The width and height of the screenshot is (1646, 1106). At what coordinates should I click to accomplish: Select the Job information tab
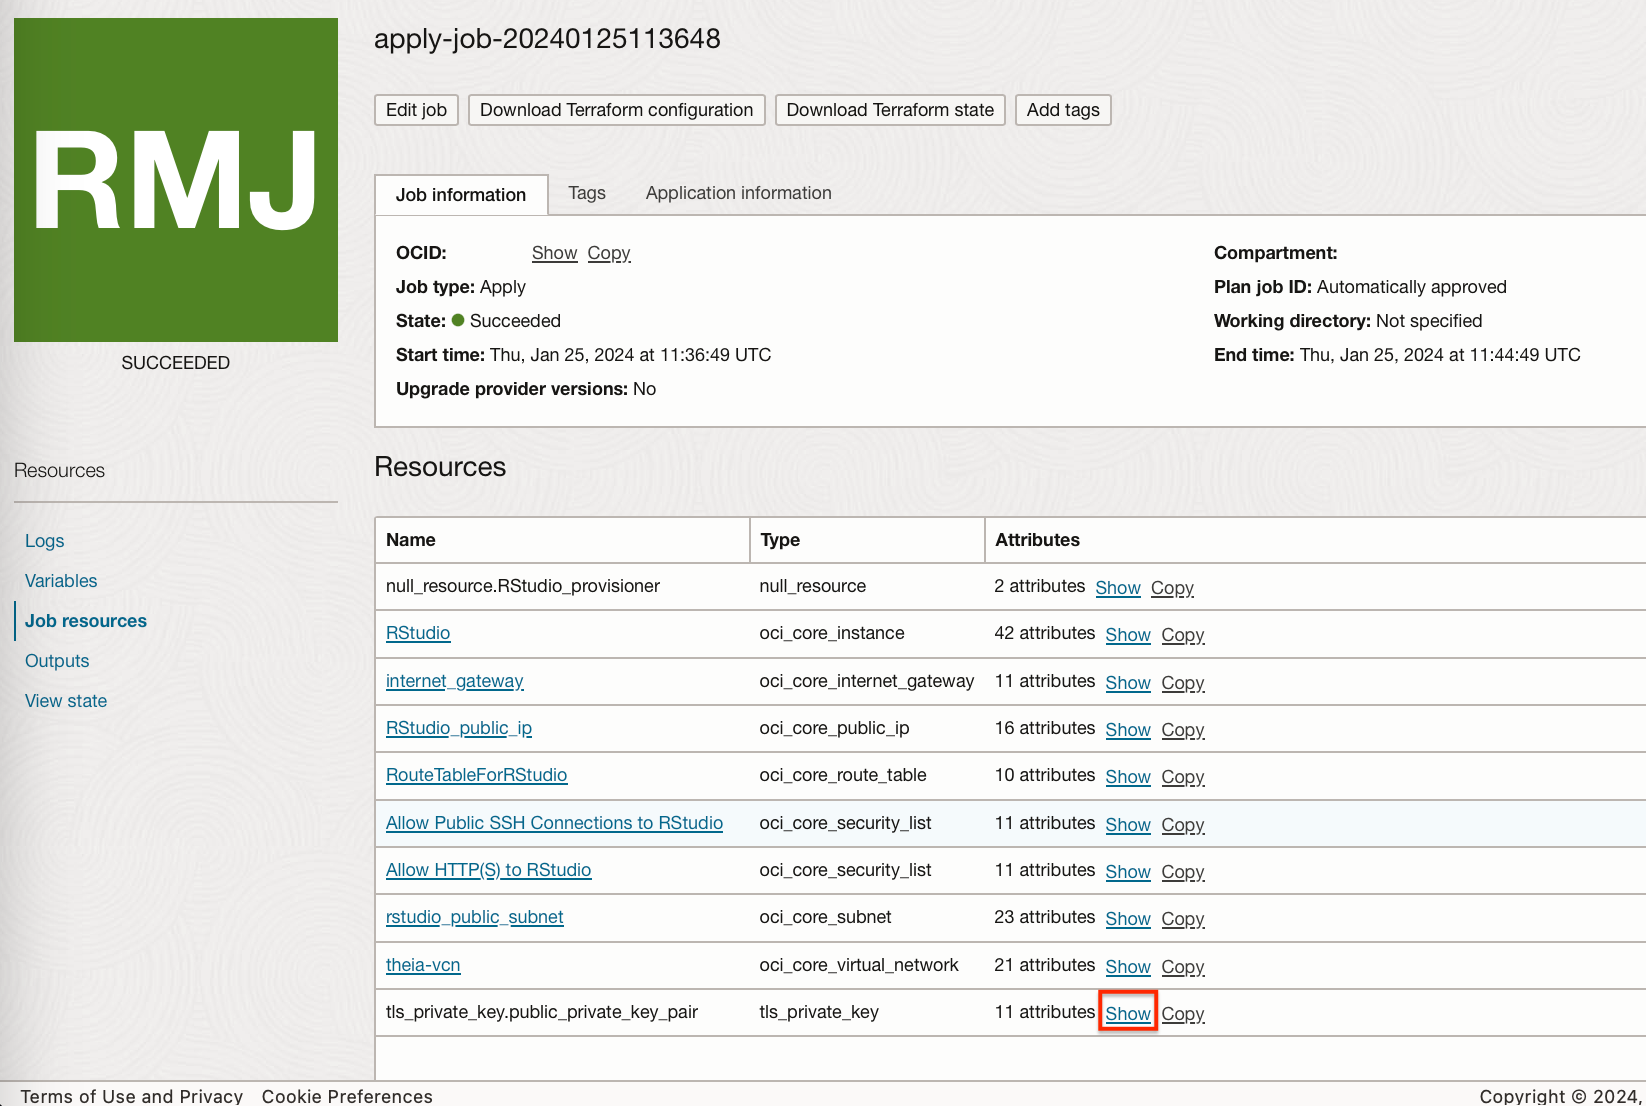(x=461, y=195)
